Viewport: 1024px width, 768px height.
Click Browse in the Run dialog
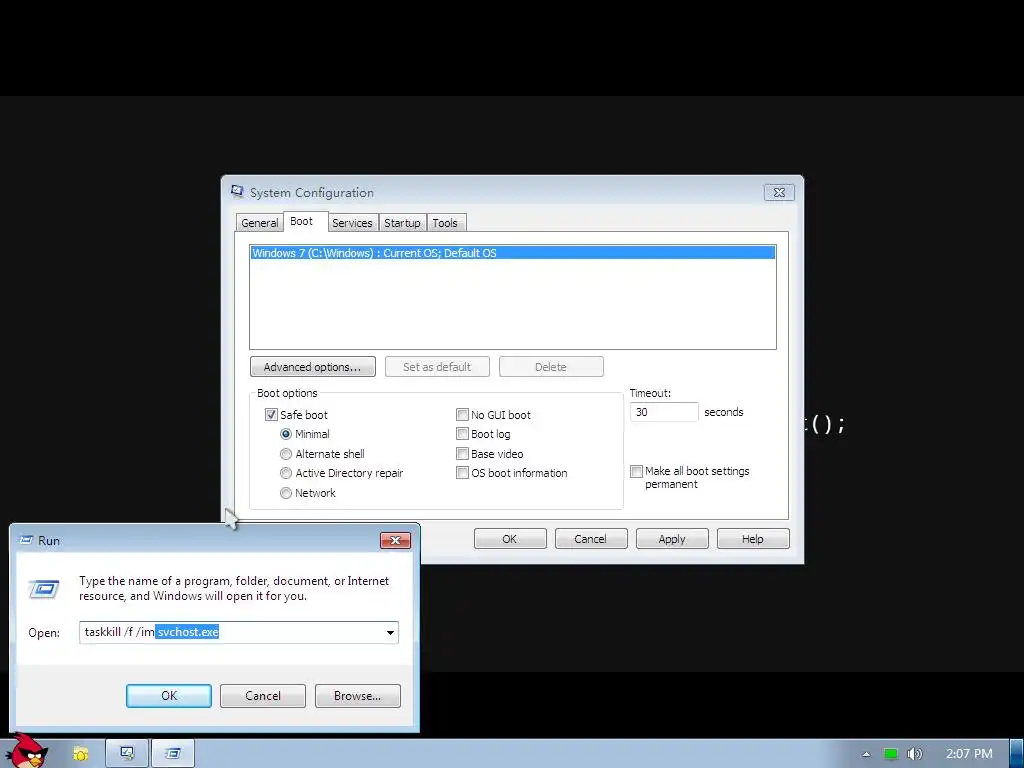click(357, 696)
